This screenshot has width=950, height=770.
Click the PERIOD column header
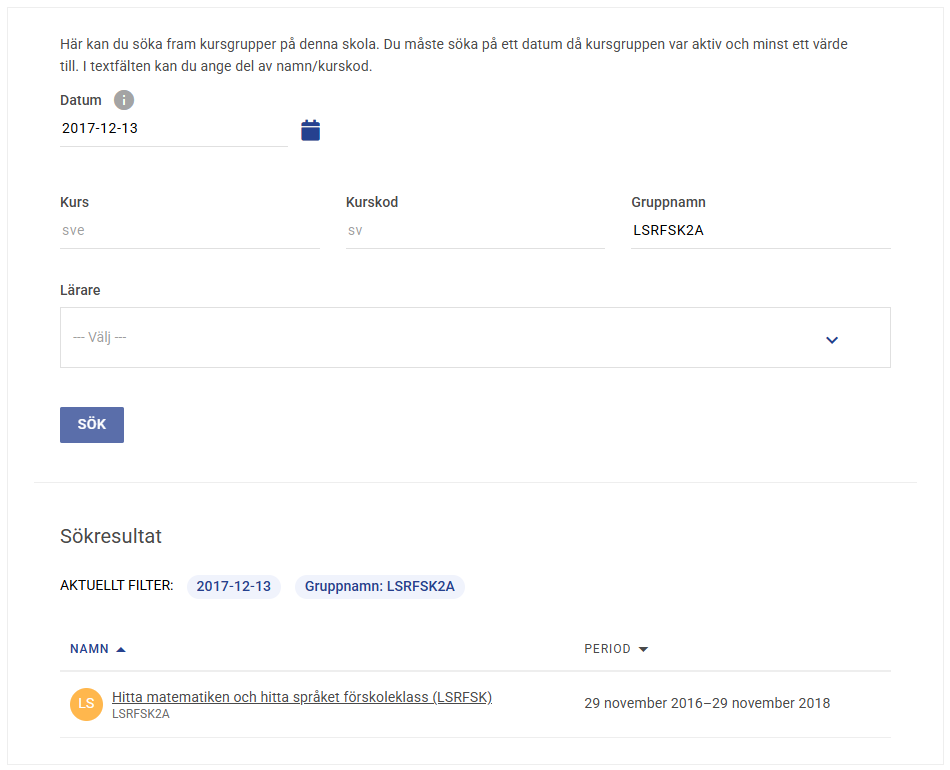(x=607, y=649)
